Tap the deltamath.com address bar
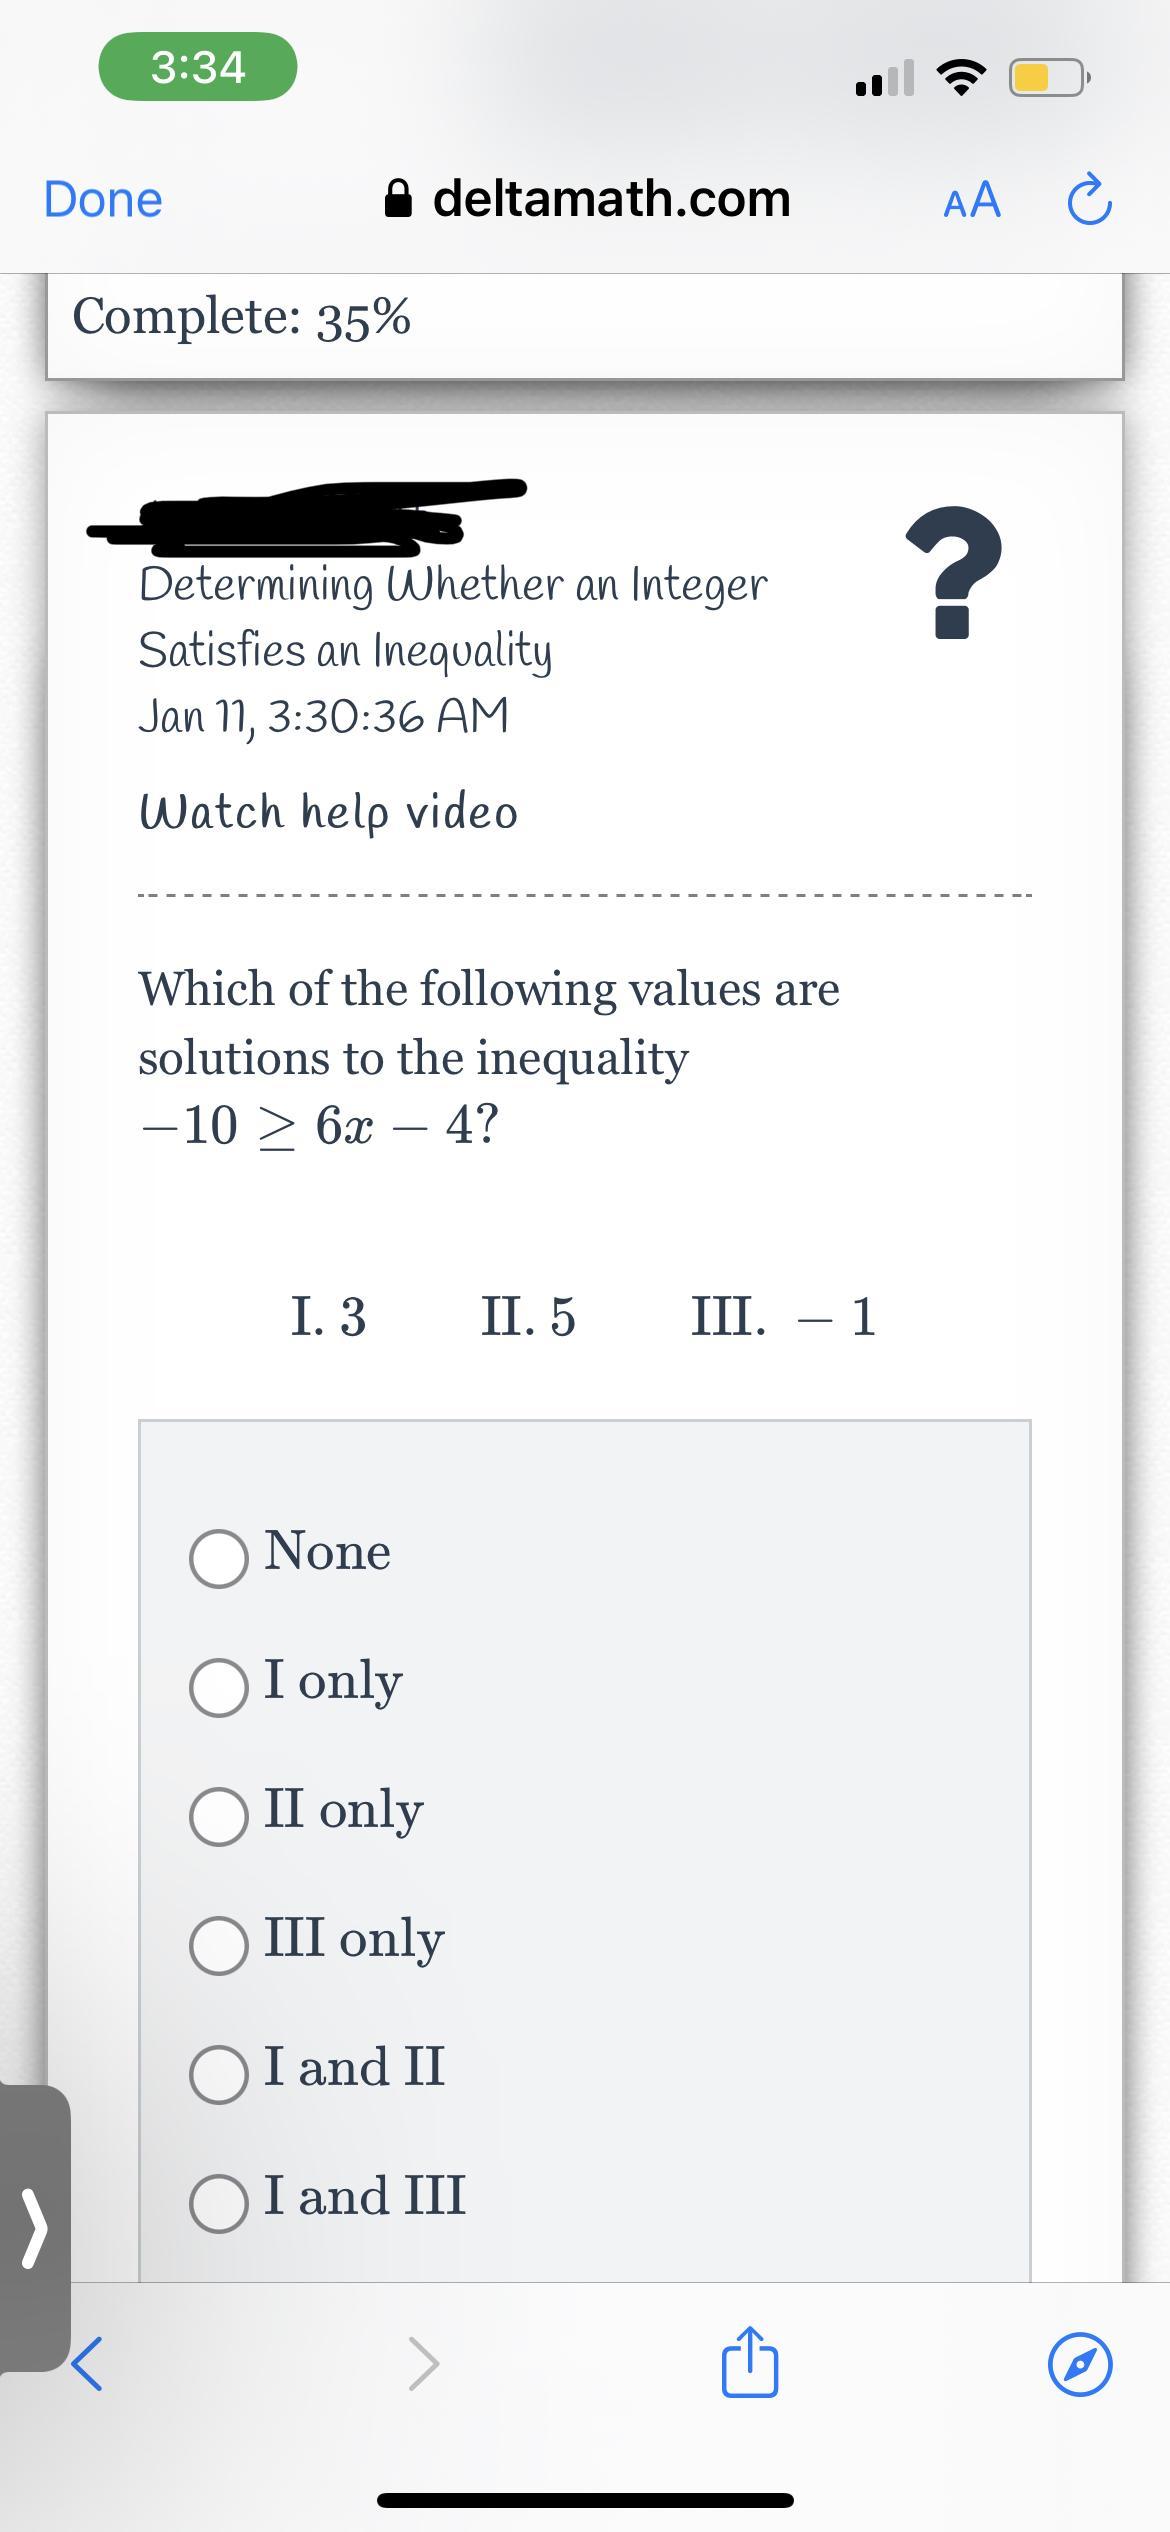 point(611,199)
